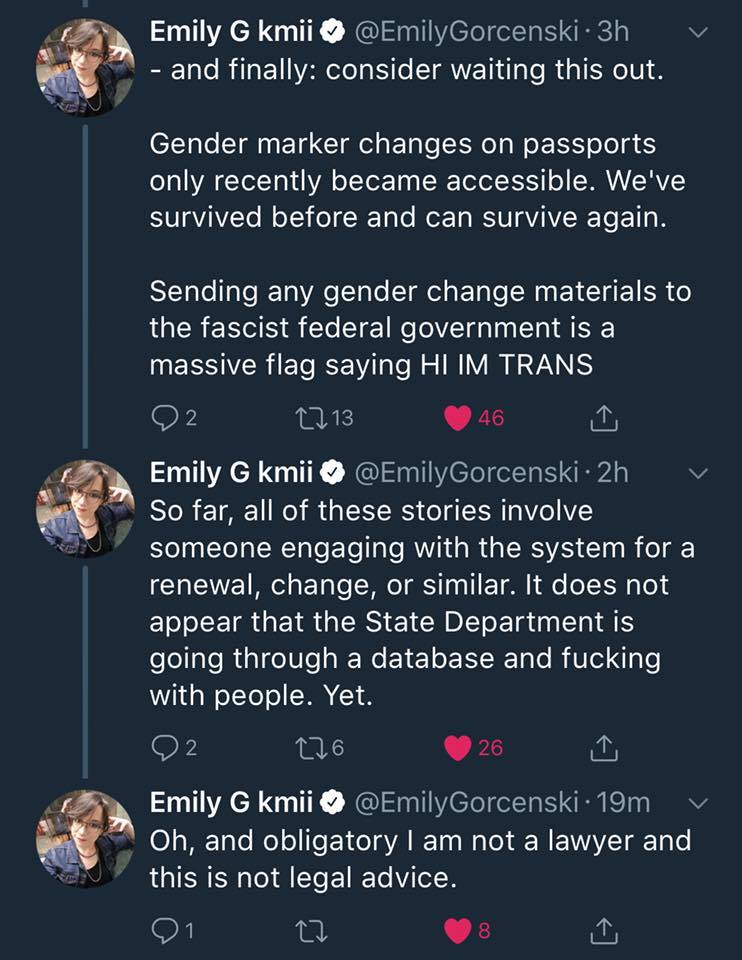Open @EmilyGorcenski handle on the 3h tweet
Viewport: 742px width, 960px height.
(x=467, y=32)
